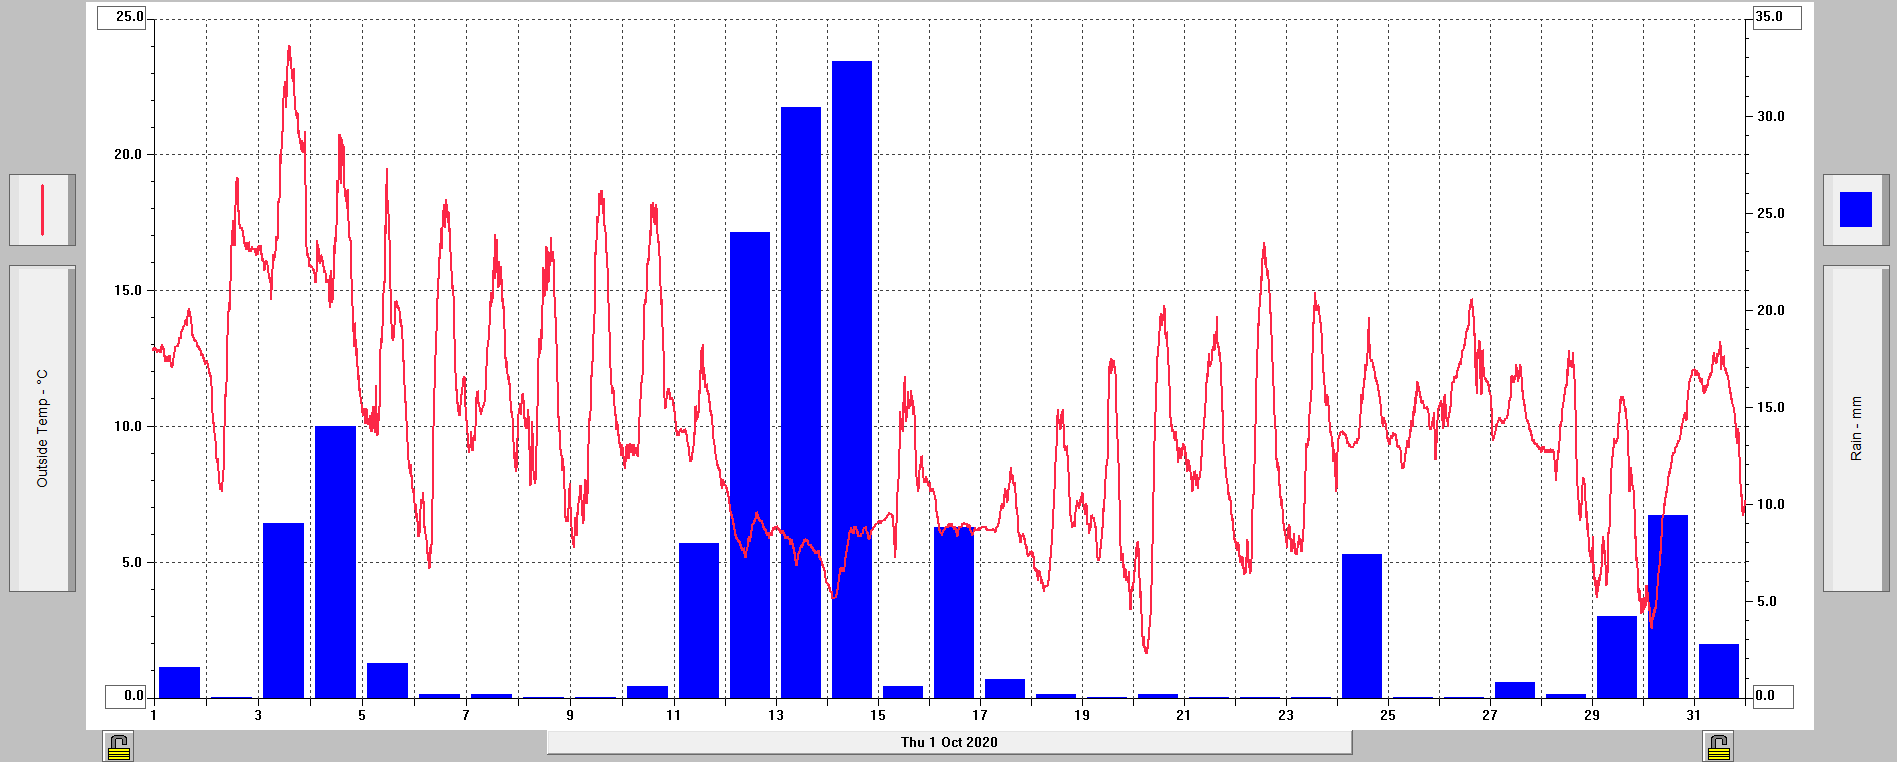This screenshot has width=1897, height=762.
Task: Click the right padlock icon below the chart
Action: (1718, 746)
